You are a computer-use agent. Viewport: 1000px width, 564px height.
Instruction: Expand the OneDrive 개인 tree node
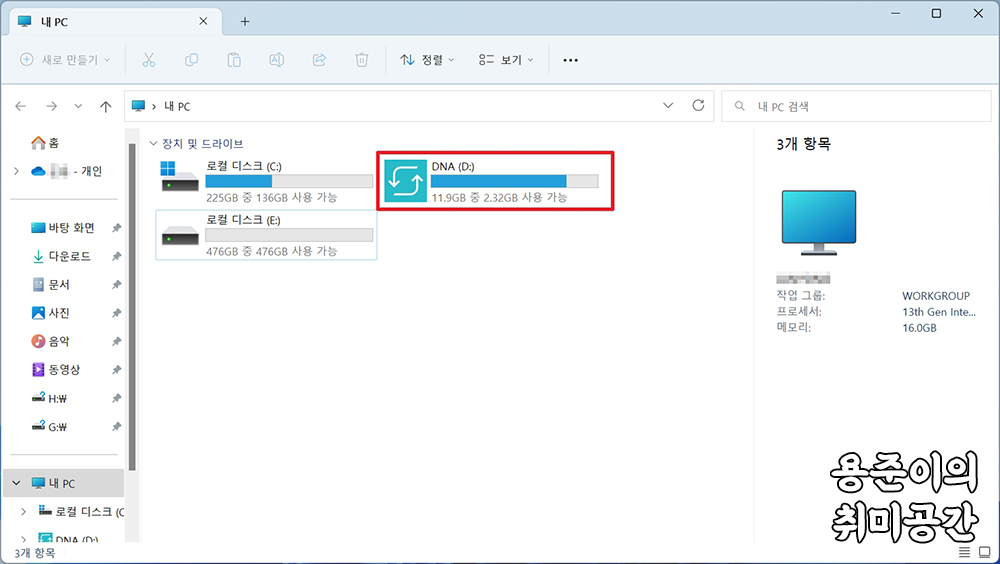[x=17, y=171]
